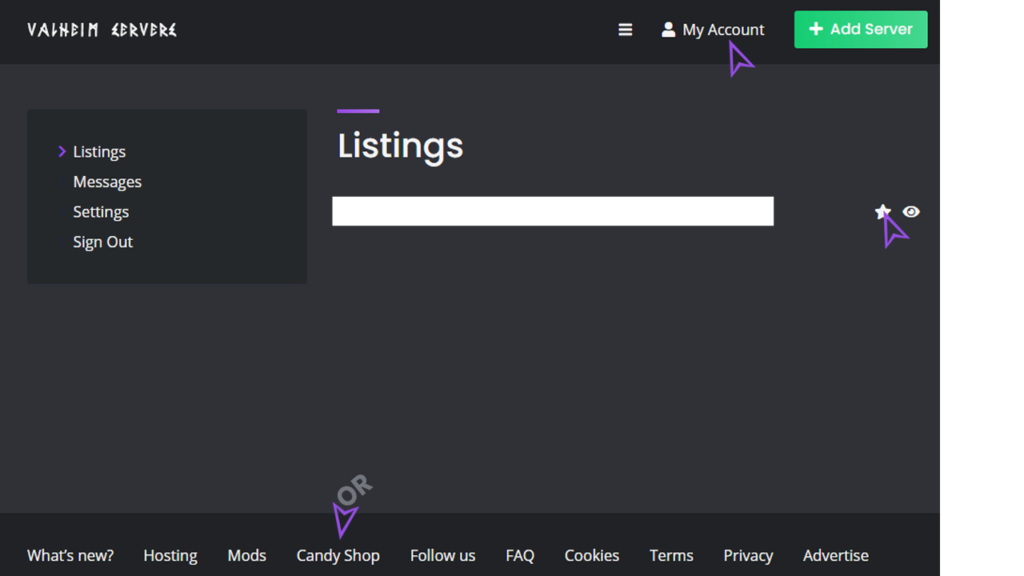The image size is (1024, 576).
Task: Click the white listing bar
Action: click(x=552, y=211)
